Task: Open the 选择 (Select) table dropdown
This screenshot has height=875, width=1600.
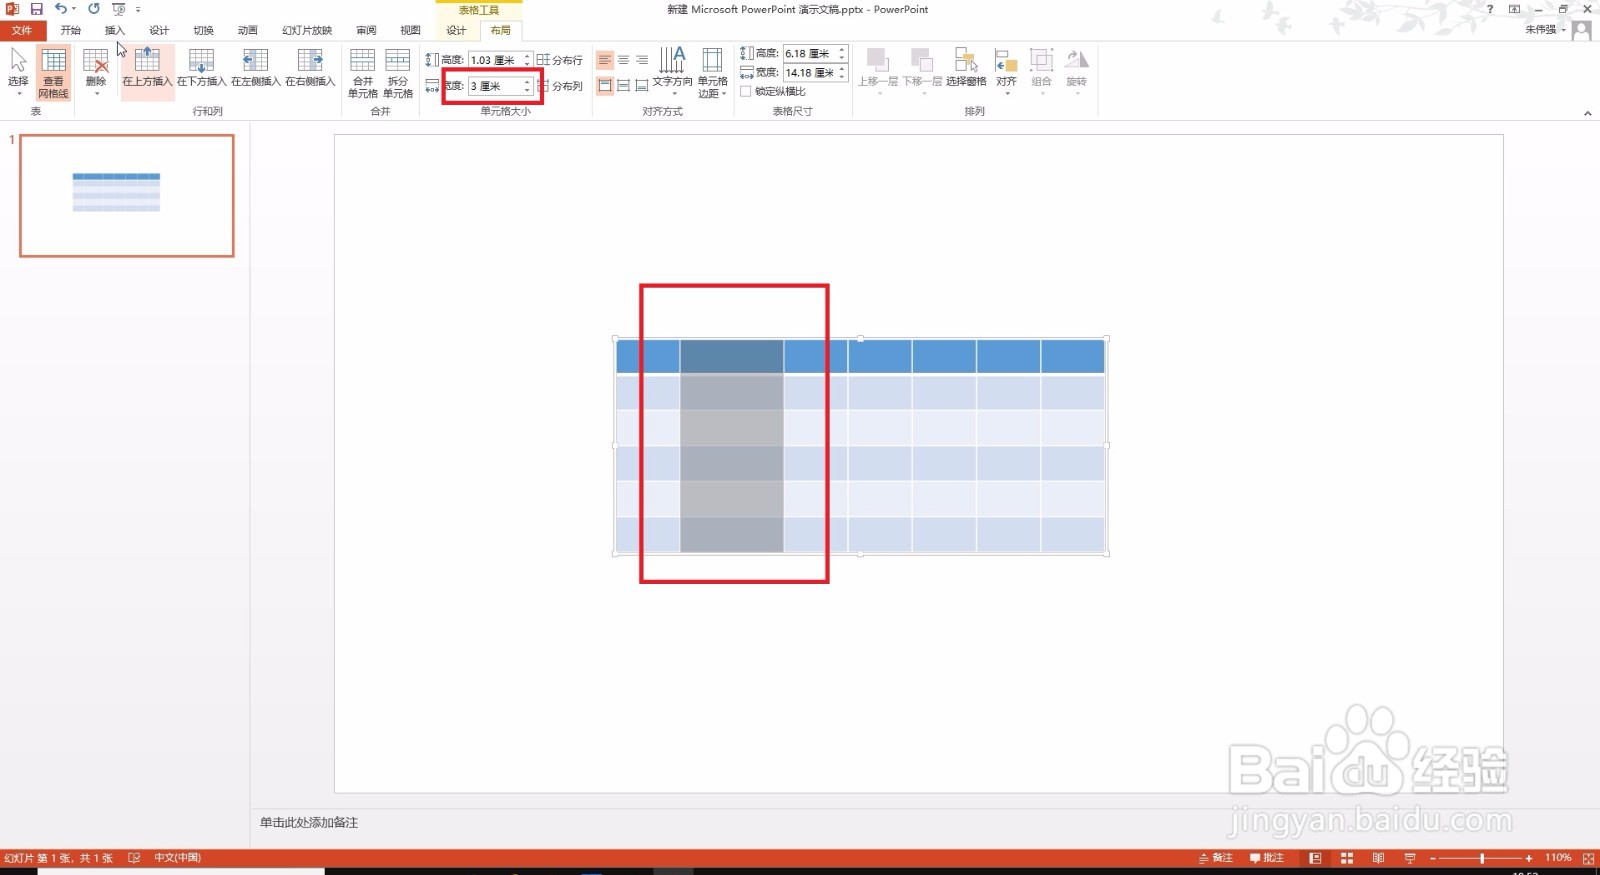Action: pyautogui.click(x=18, y=72)
